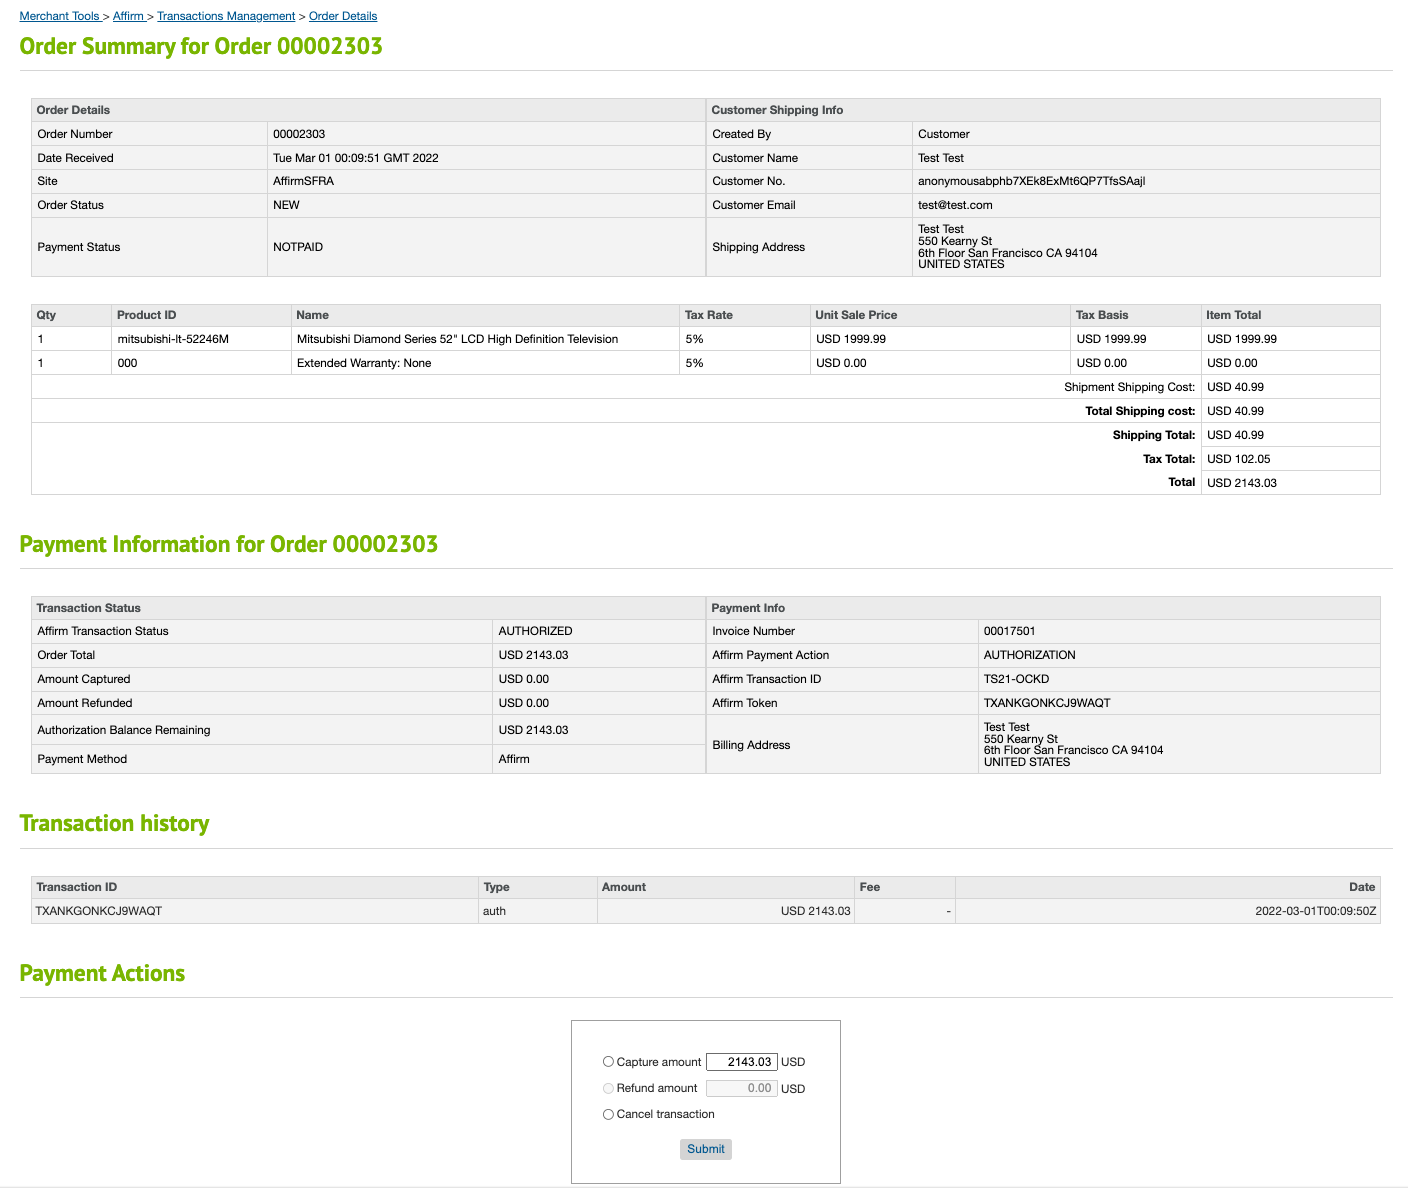This screenshot has width=1408, height=1188.
Task: Click the Affirm Transaction Status value AUTHORIZED
Action: (x=535, y=631)
